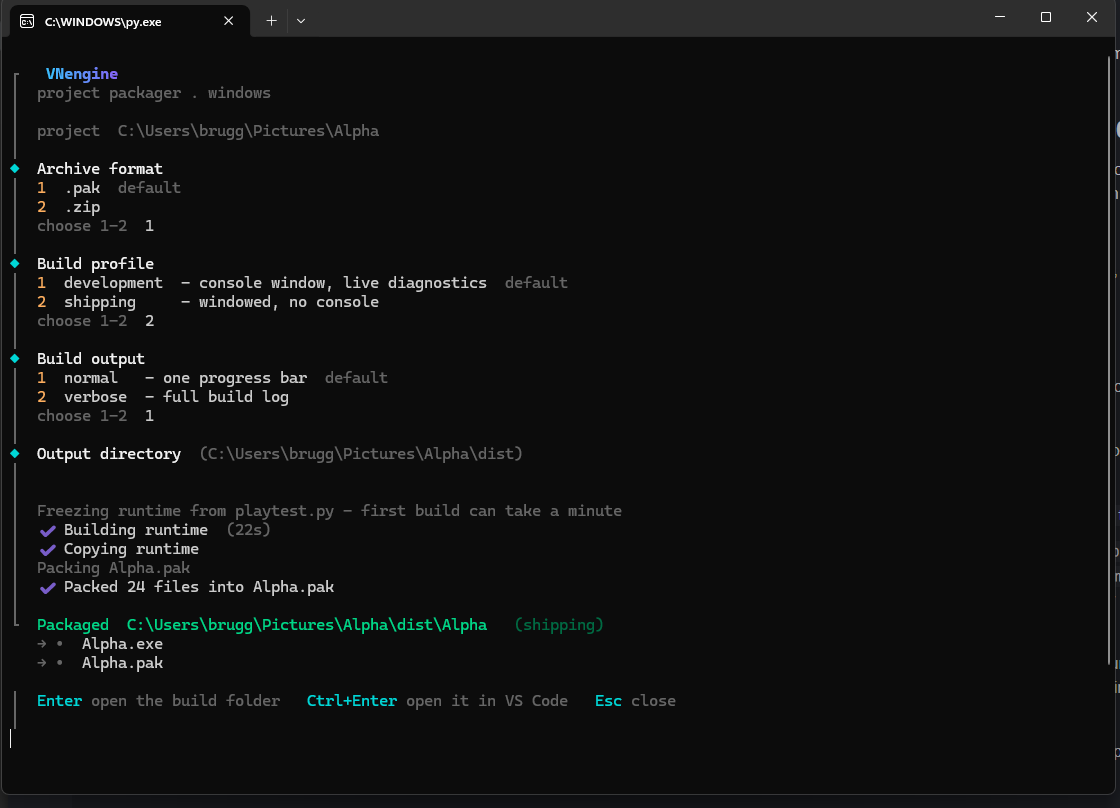Image resolution: width=1120 pixels, height=808 pixels.
Task: Click the 'project packager . windows' line
Action: click(154, 93)
